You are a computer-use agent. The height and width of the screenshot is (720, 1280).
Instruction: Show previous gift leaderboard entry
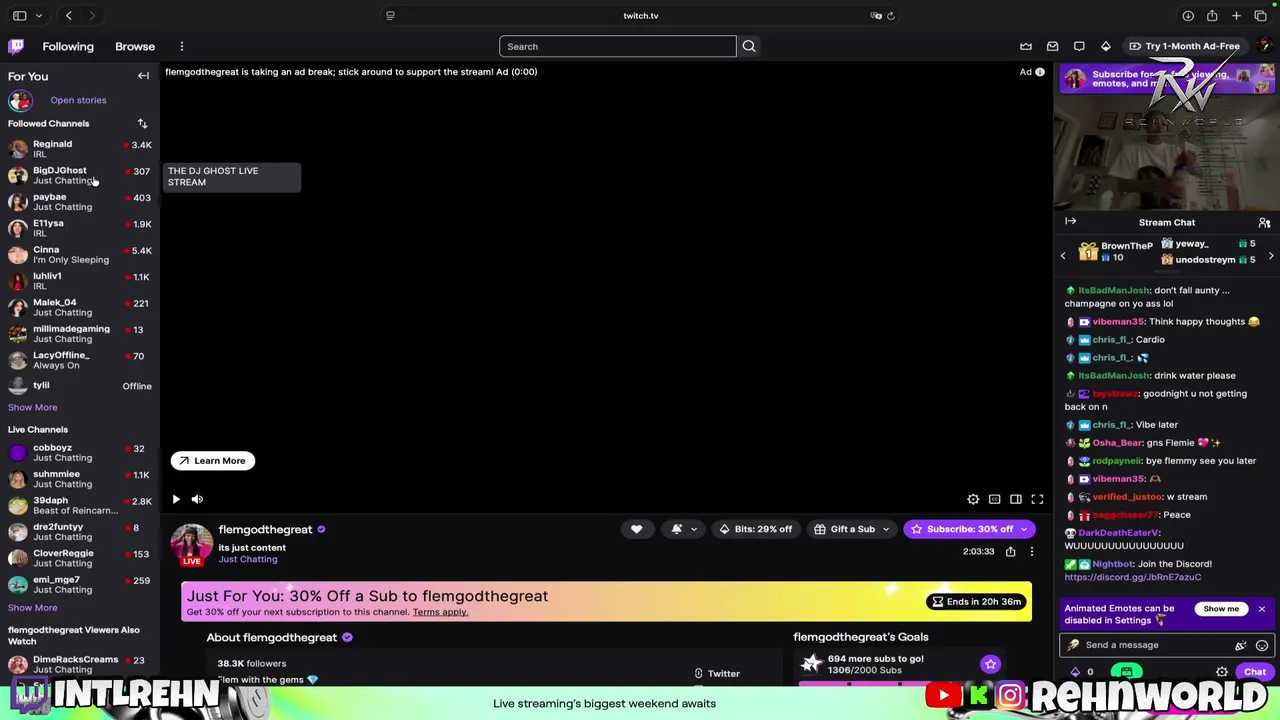tap(1063, 256)
